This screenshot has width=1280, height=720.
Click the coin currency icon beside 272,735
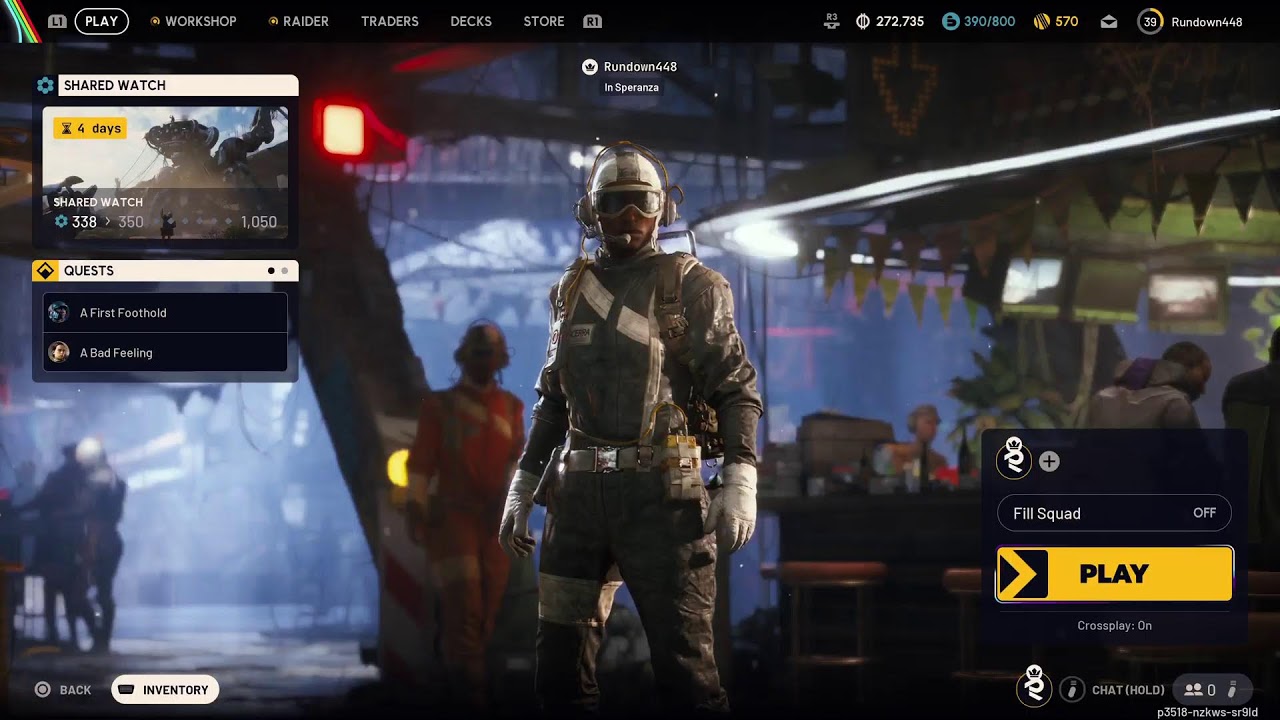(x=863, y=21)
